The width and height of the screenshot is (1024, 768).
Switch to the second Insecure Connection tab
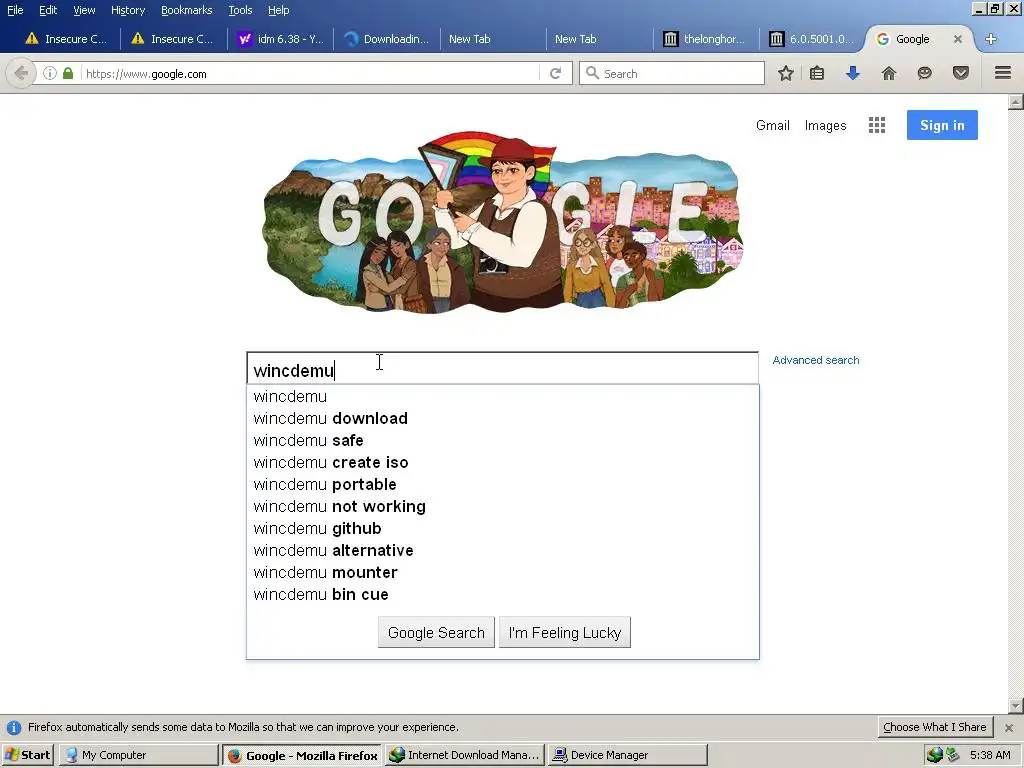point(173,39)
